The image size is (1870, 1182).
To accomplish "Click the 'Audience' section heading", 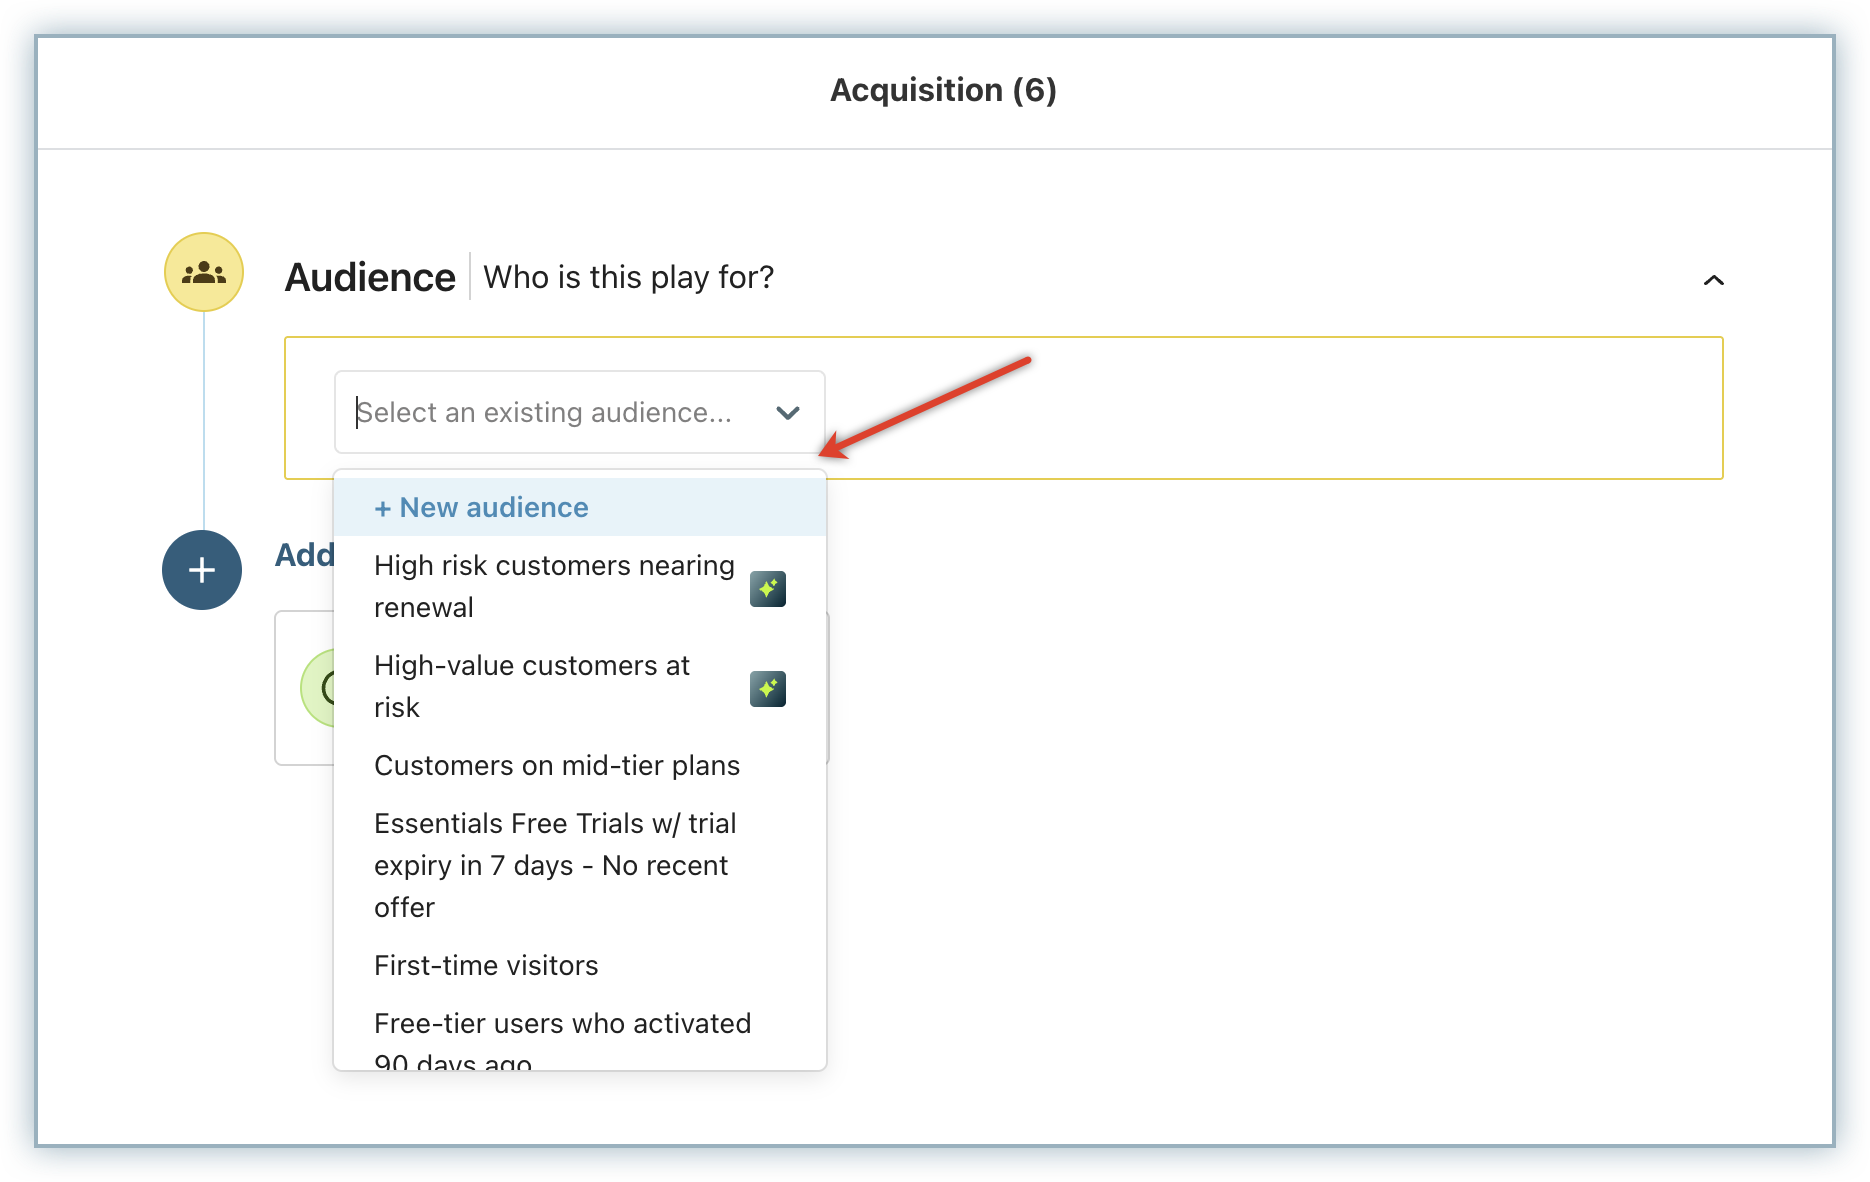I will pos(370,277).
